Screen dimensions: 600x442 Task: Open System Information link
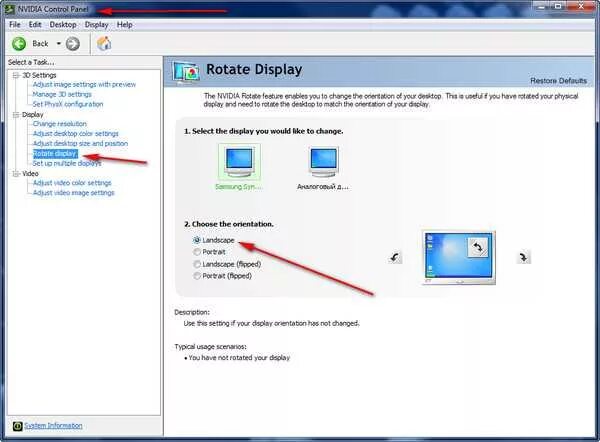coord(53,426)
